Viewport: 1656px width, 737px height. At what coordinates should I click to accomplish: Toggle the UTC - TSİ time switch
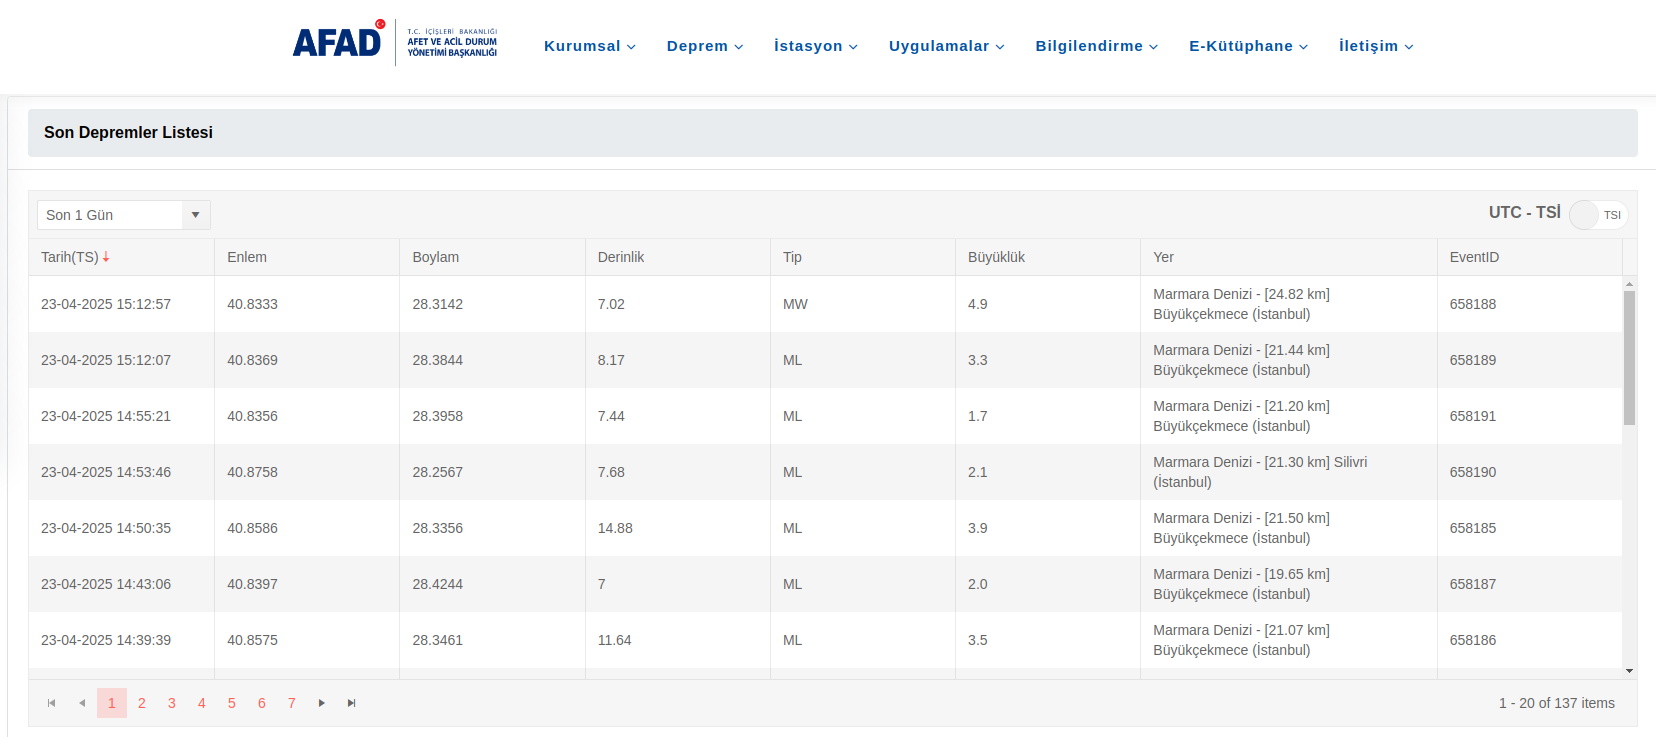tap(1597, 215)
